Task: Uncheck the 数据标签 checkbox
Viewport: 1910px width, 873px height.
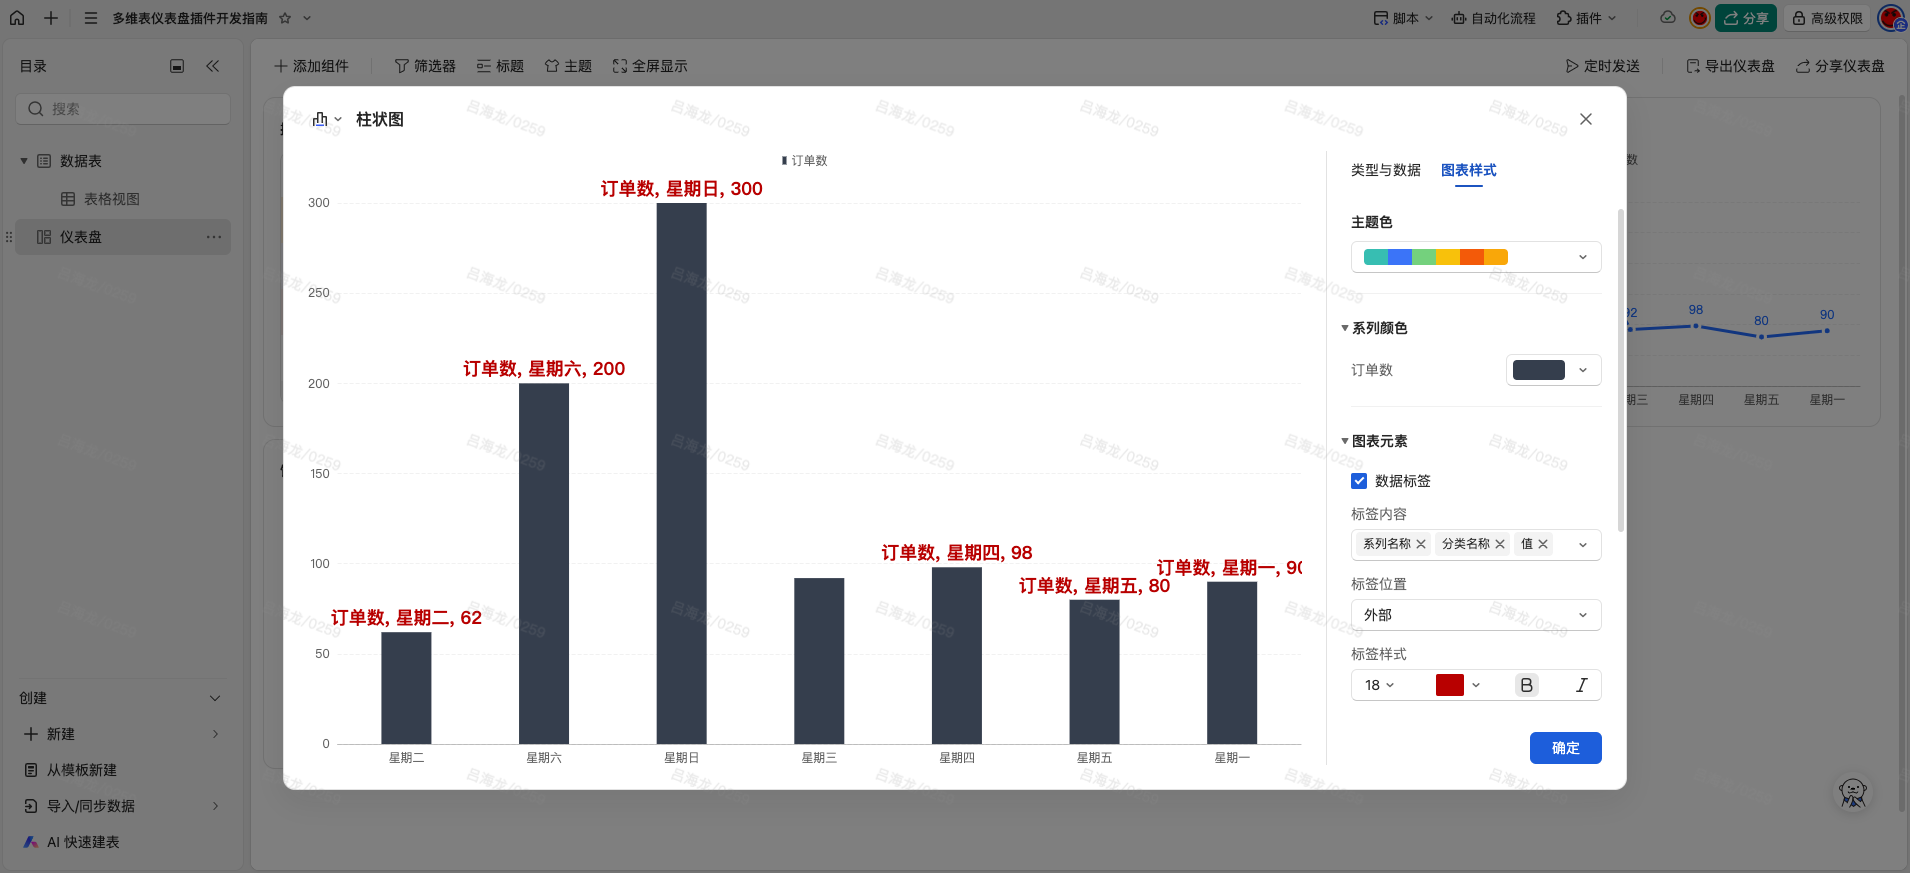Action: (1359, 481)
